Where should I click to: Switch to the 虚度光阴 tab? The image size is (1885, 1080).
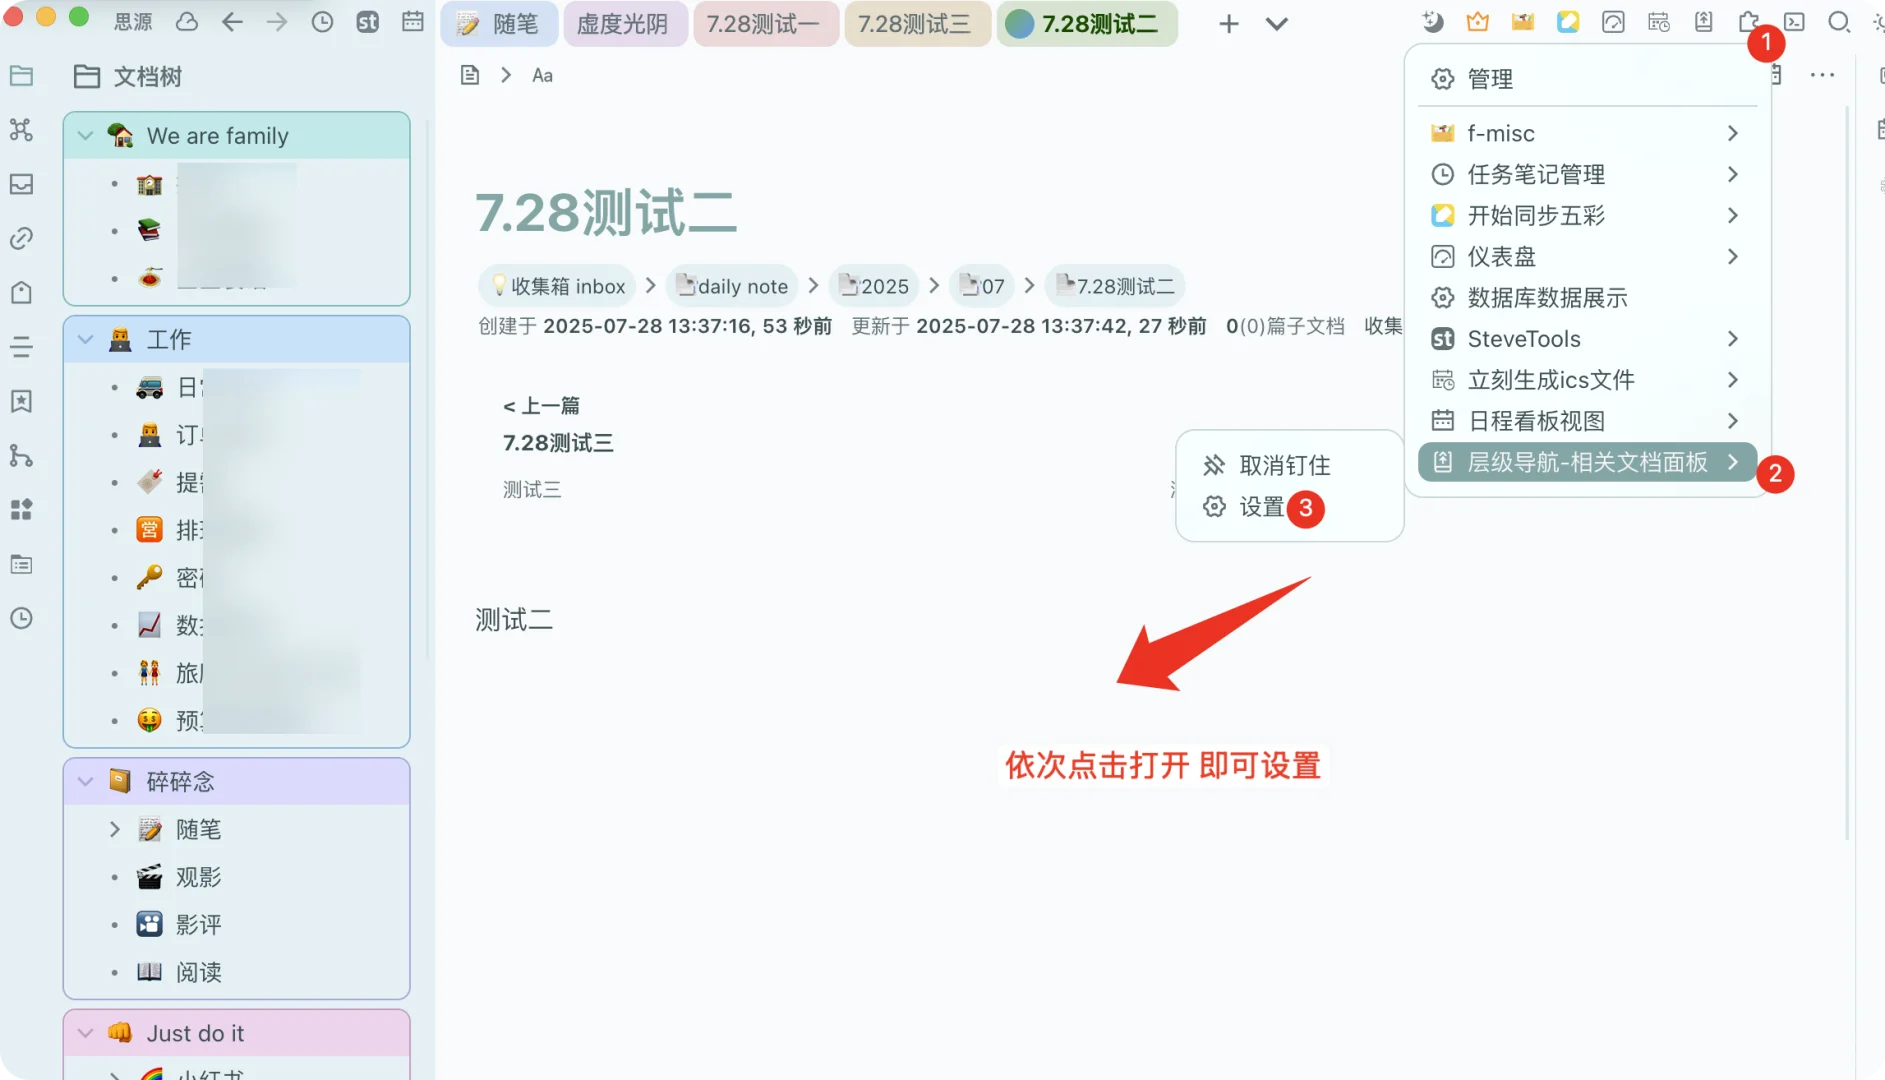(625, 23)
